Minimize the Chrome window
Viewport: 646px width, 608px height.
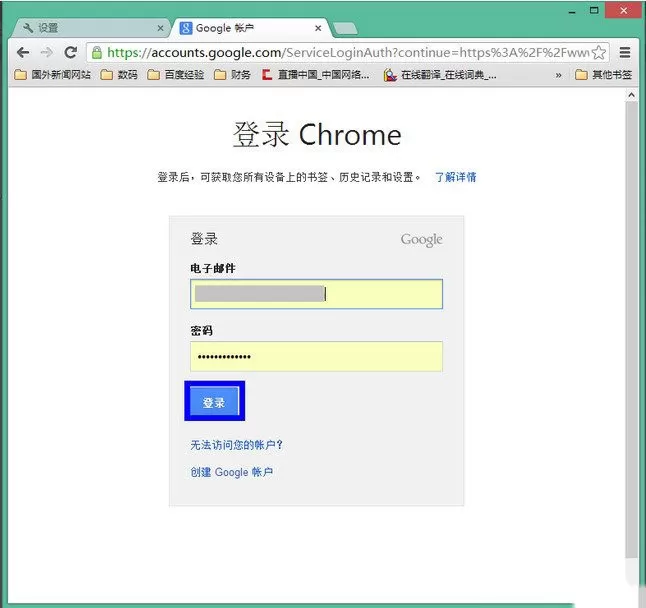point(572,11)
